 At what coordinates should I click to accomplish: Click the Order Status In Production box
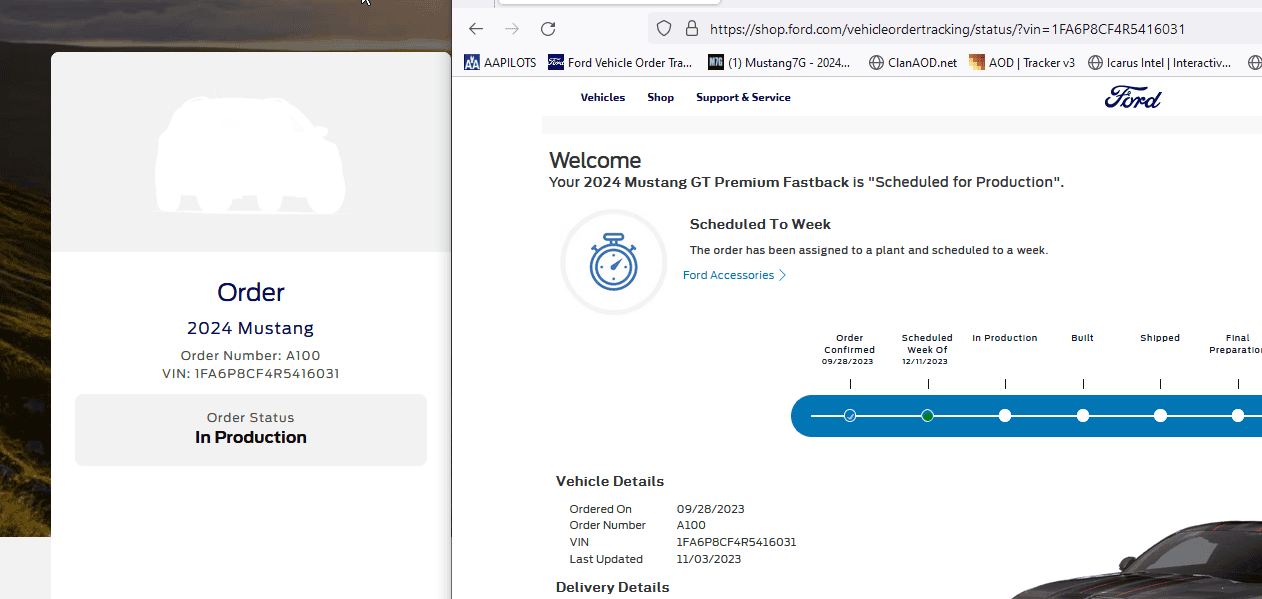(x=251, y=429)
